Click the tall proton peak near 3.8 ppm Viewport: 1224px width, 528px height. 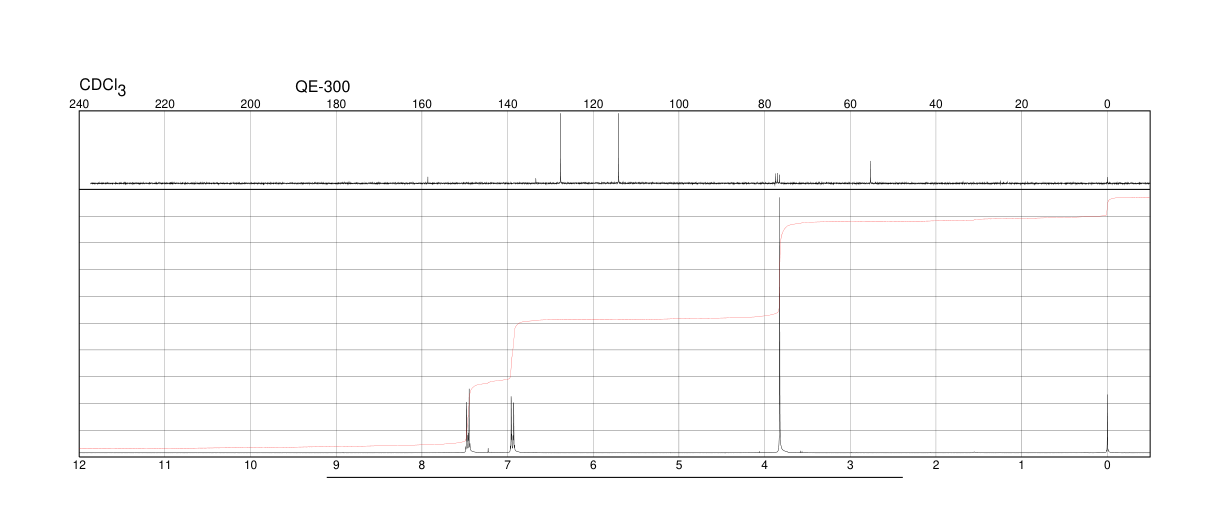(779, 325)
